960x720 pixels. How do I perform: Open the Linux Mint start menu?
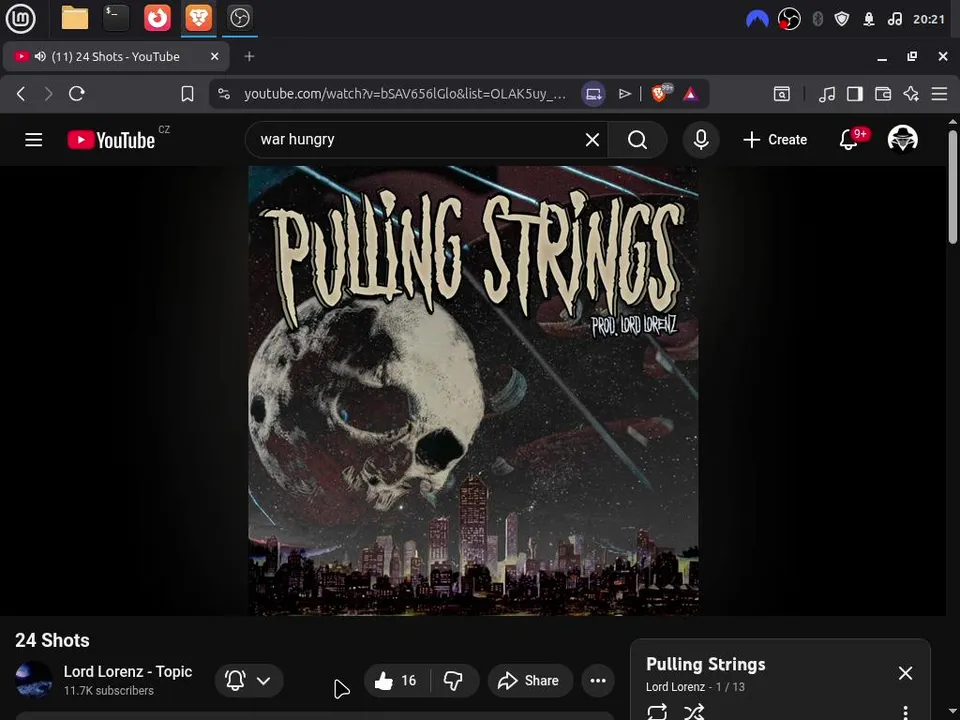click(x=20, y=18)
